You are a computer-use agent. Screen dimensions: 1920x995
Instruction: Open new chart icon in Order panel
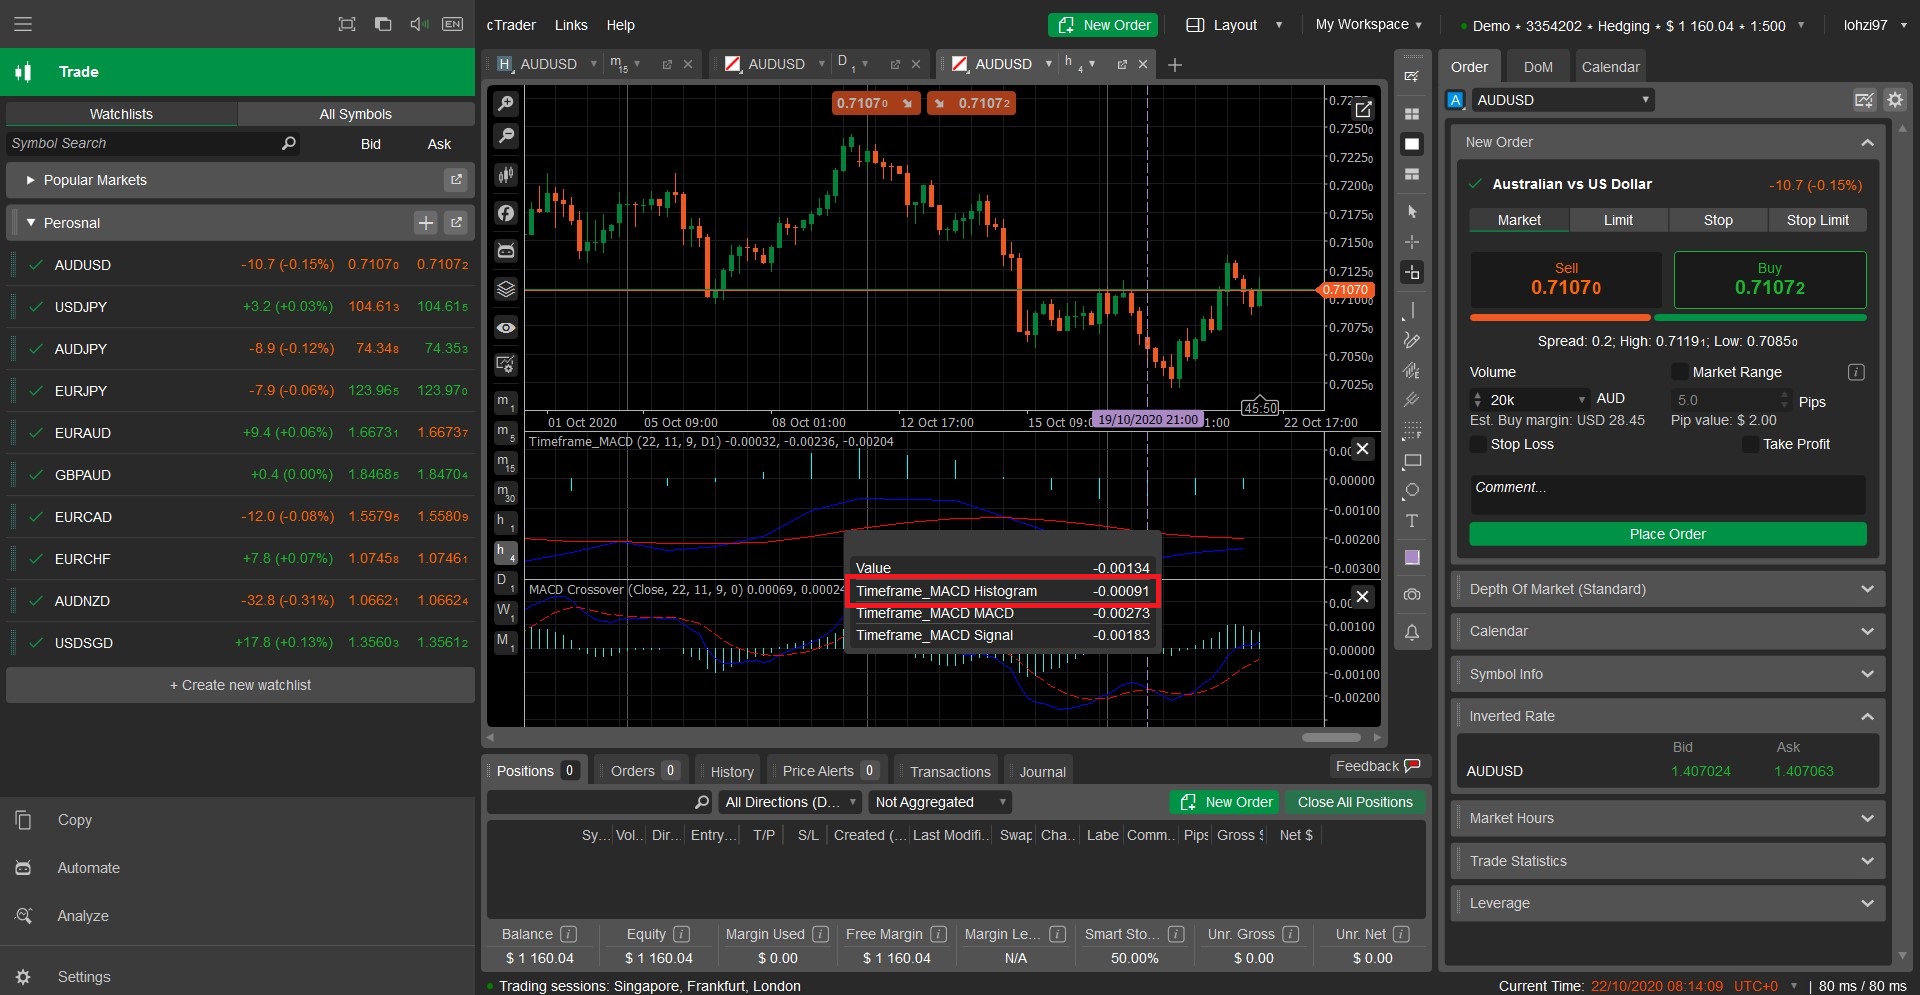(1864, 100)
